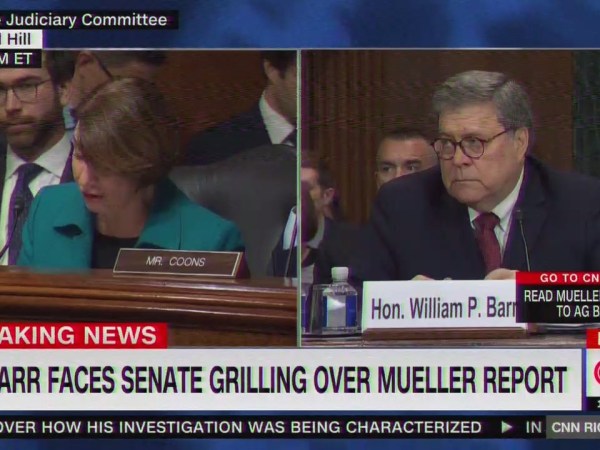Image resolution: width=600 pixels, height=450 pixels.
Task: Select the left video panel with teal jacket
Action: [x=148, y=198]
